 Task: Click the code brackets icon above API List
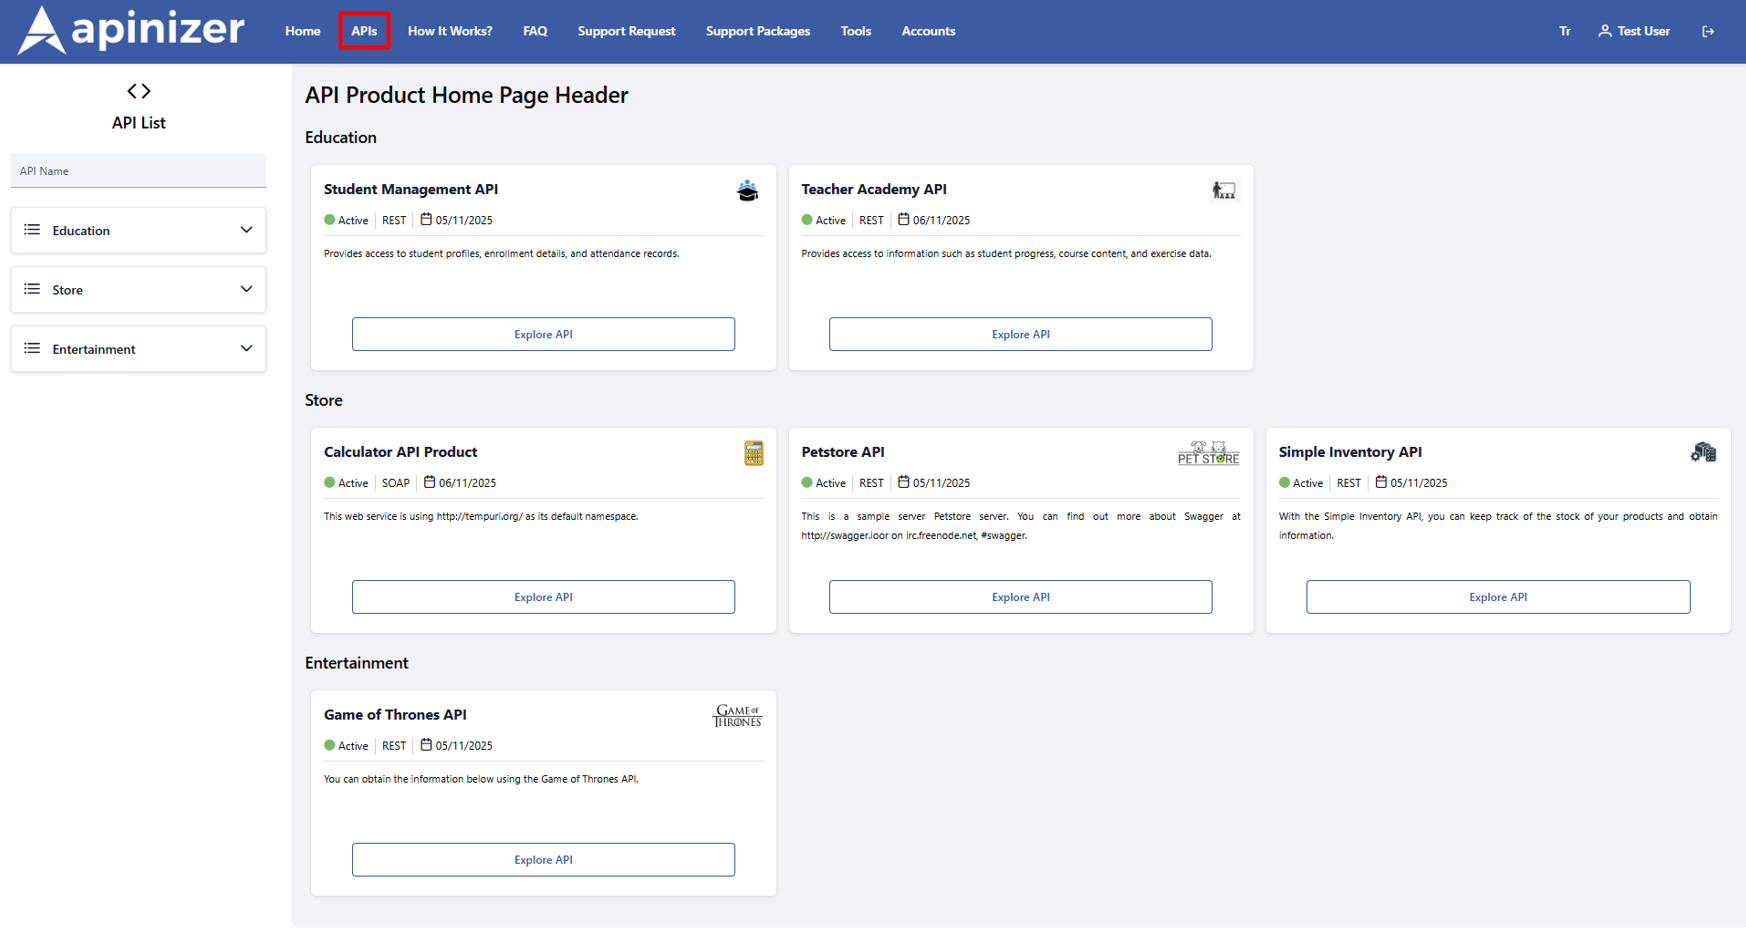[x=138, y=90]
